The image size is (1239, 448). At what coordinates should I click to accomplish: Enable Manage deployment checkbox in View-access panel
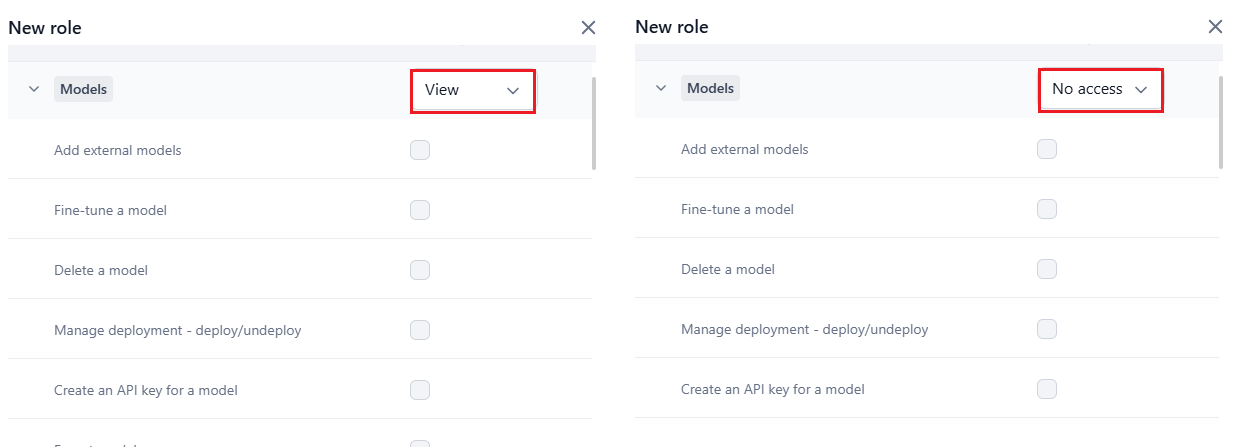click(x=420, y=330)
